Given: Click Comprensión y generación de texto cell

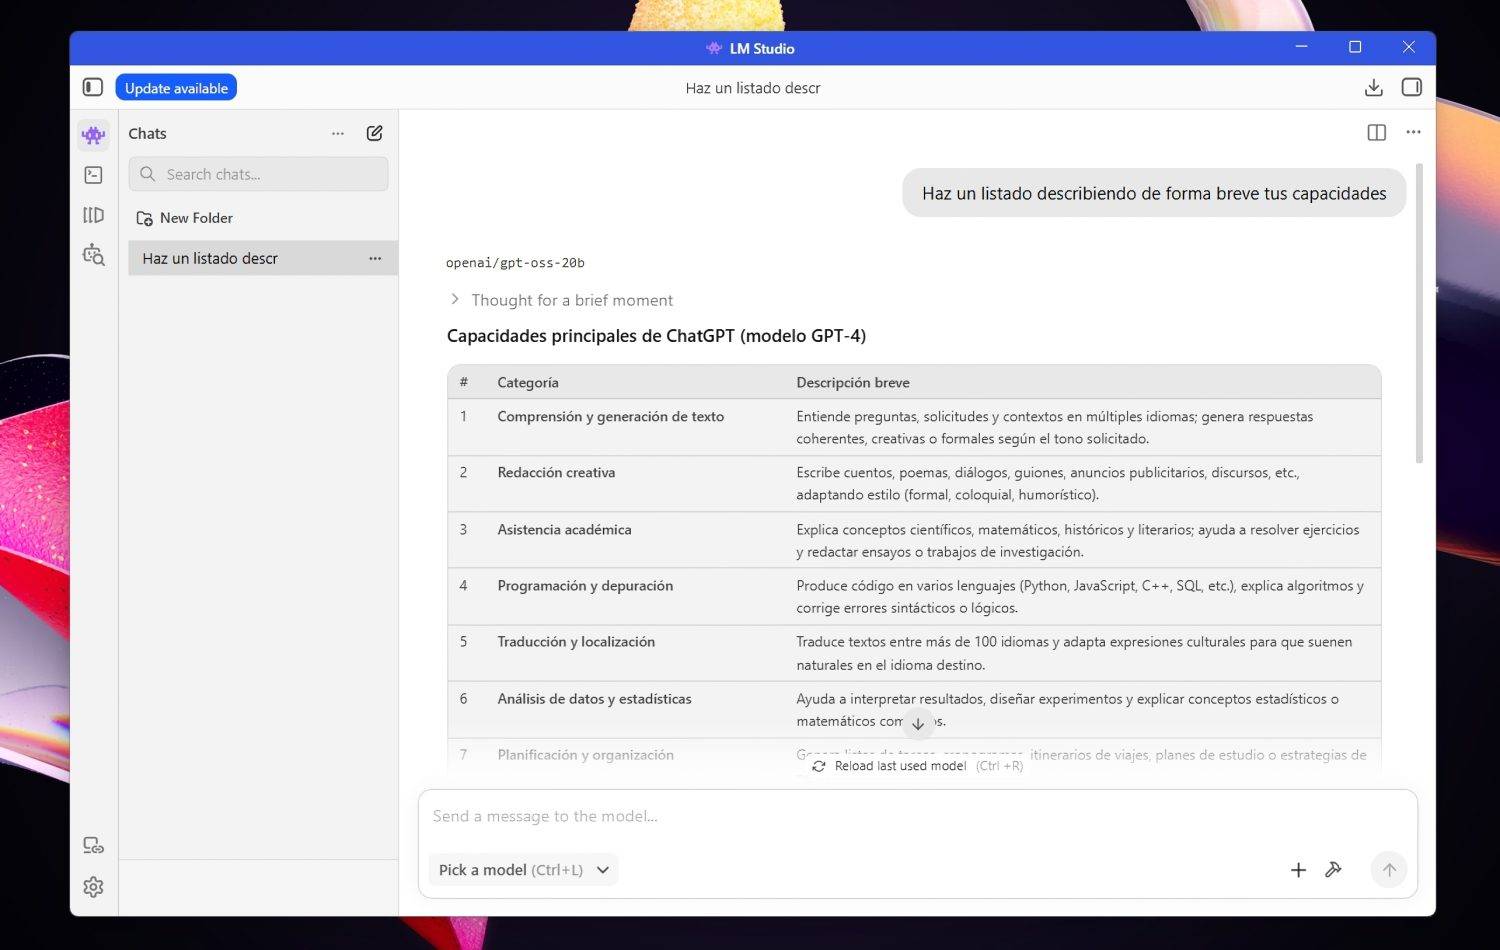Looking at the screenshot, I should pos(611,416).
